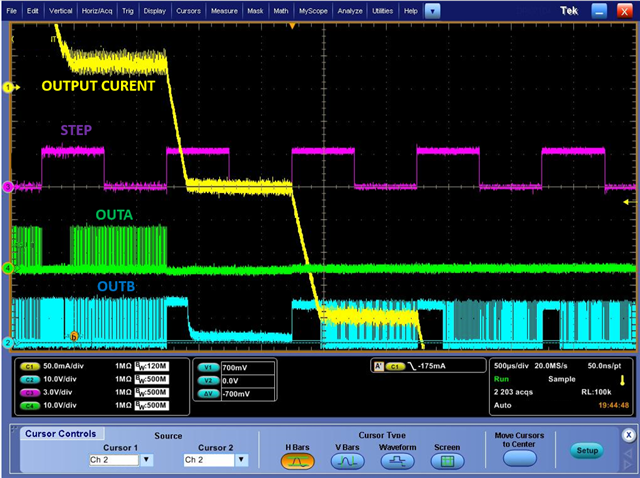This screenshot has height=478, width=640.
Task: Close the Cursor Controls panel
Action: [x=629, y=435]
